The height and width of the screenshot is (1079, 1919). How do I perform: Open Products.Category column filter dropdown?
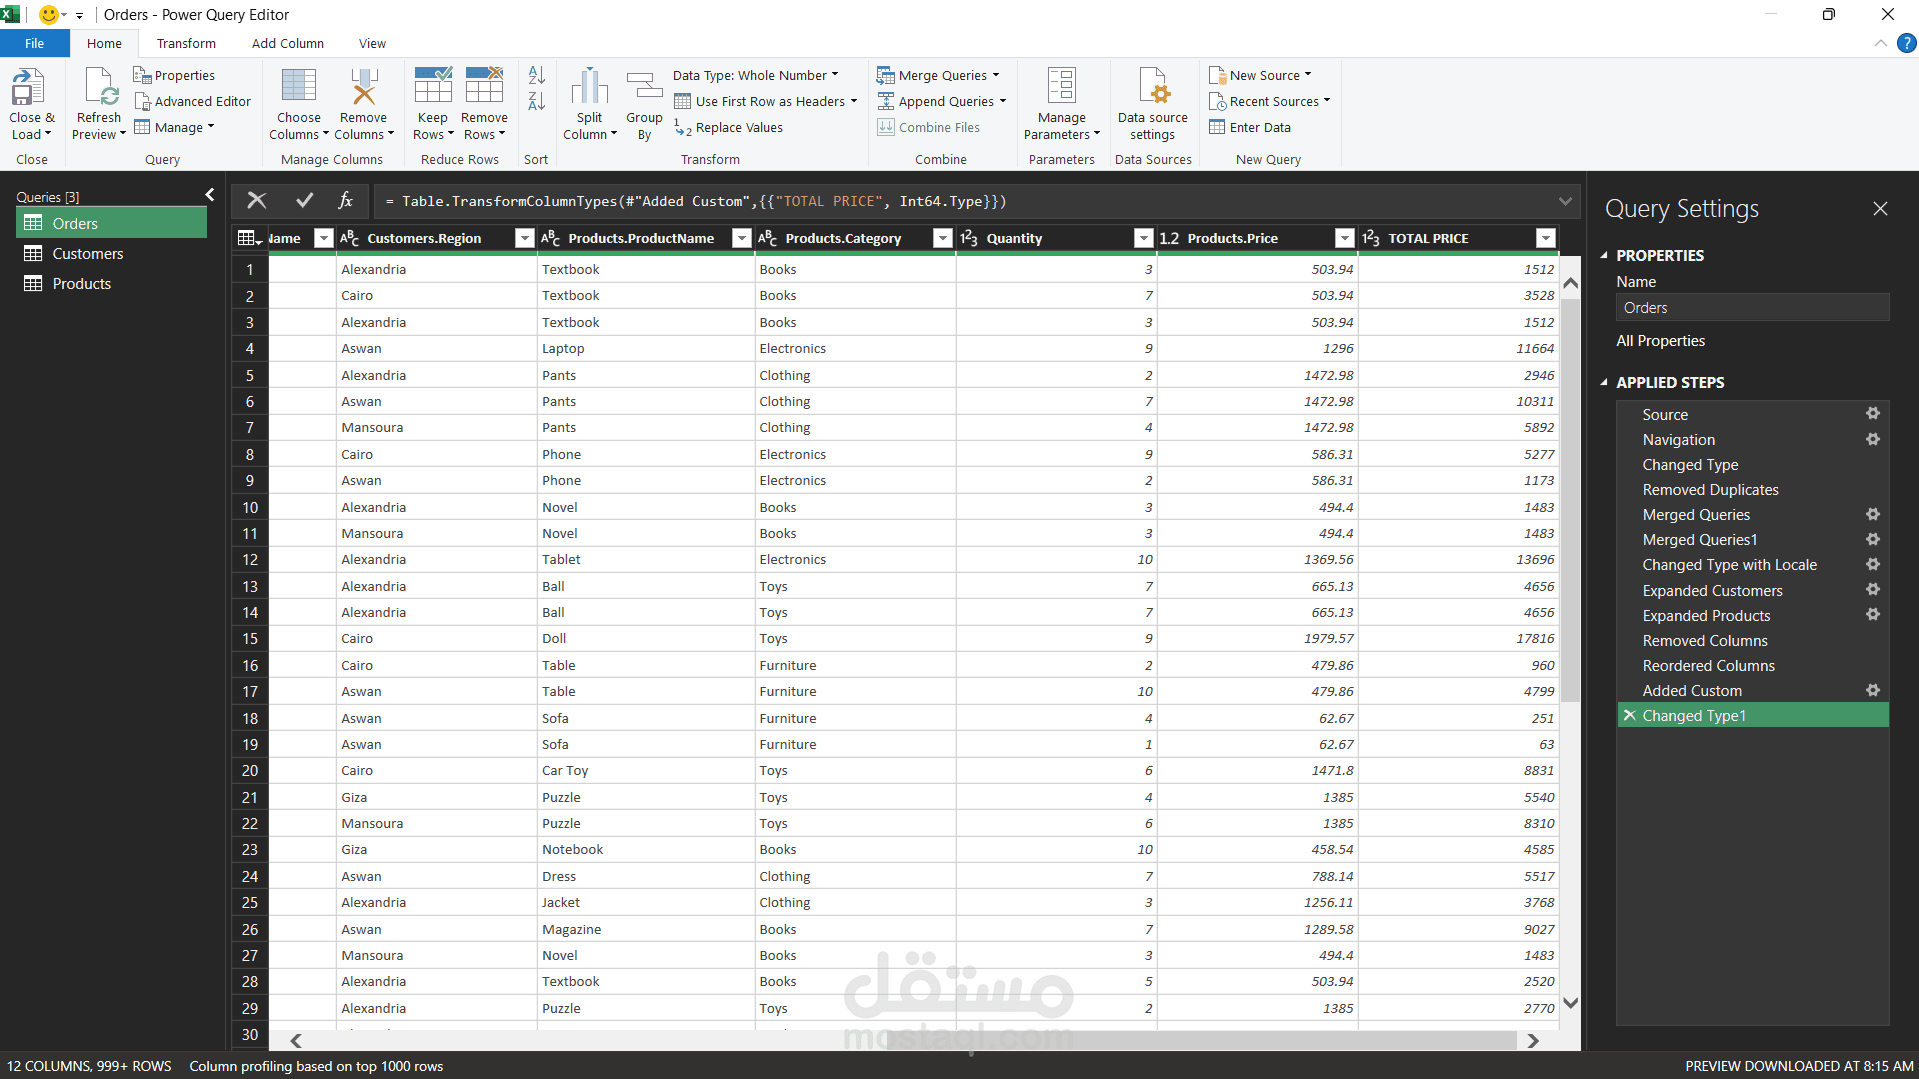pos(942,238)
